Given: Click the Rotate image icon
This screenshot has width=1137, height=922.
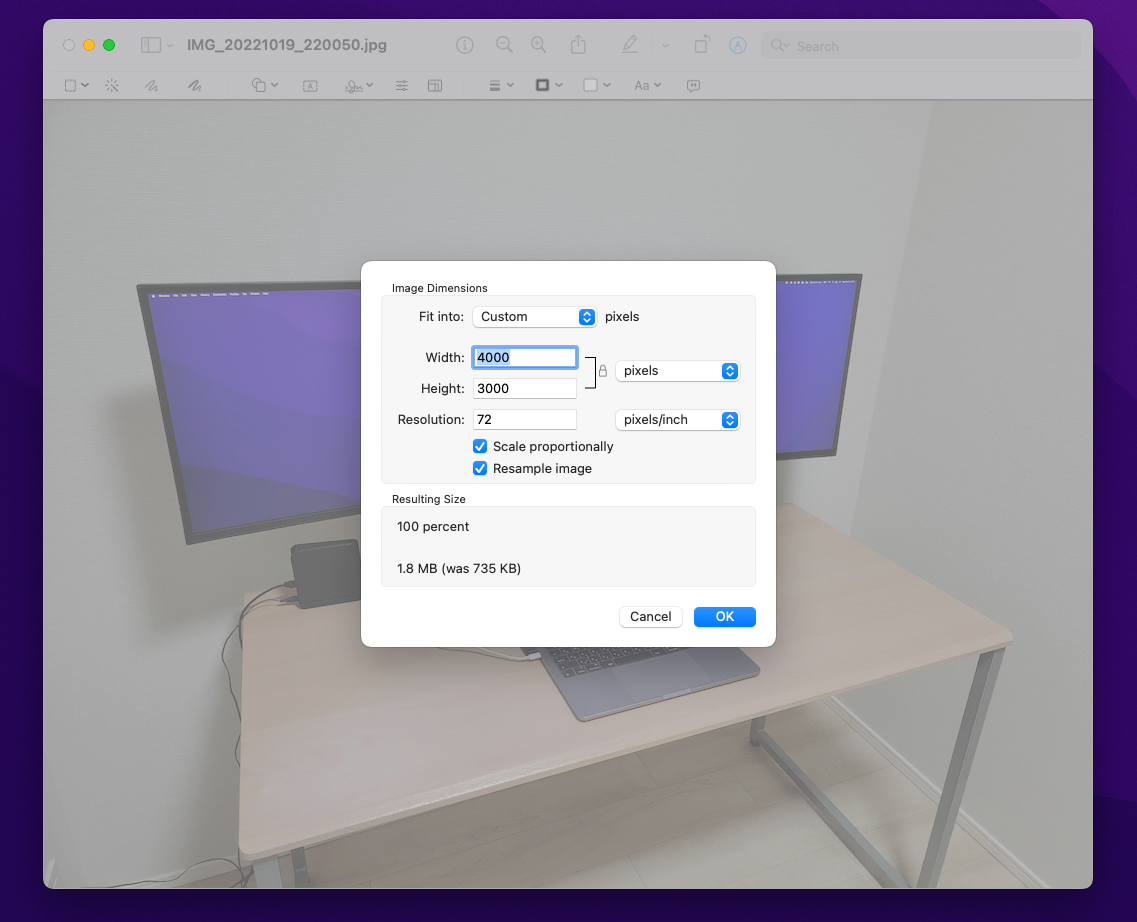Looking at the screenshot, I should 701,45.
